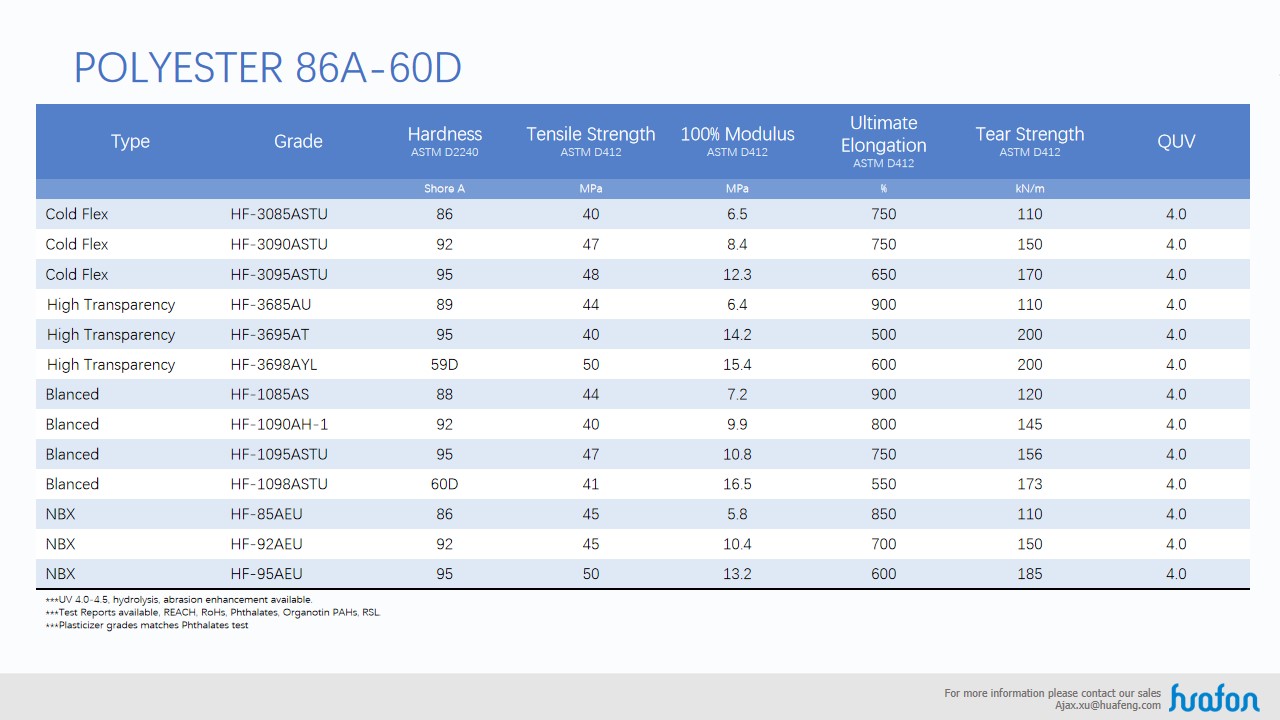Click the 'Hardness' column header

tap(444, 134)
